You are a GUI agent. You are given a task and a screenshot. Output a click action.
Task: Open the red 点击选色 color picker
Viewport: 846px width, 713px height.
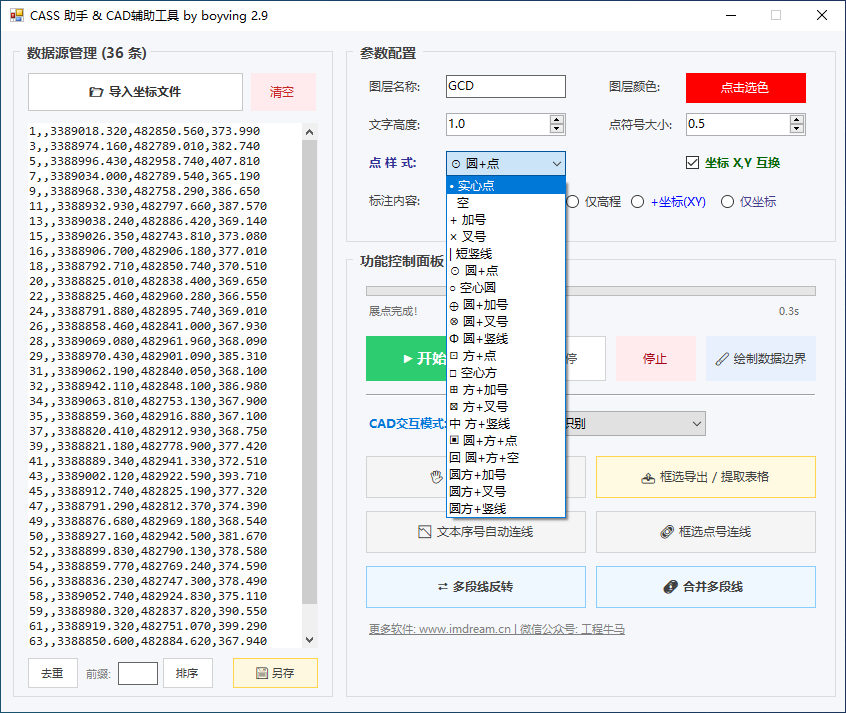[745, 87]
